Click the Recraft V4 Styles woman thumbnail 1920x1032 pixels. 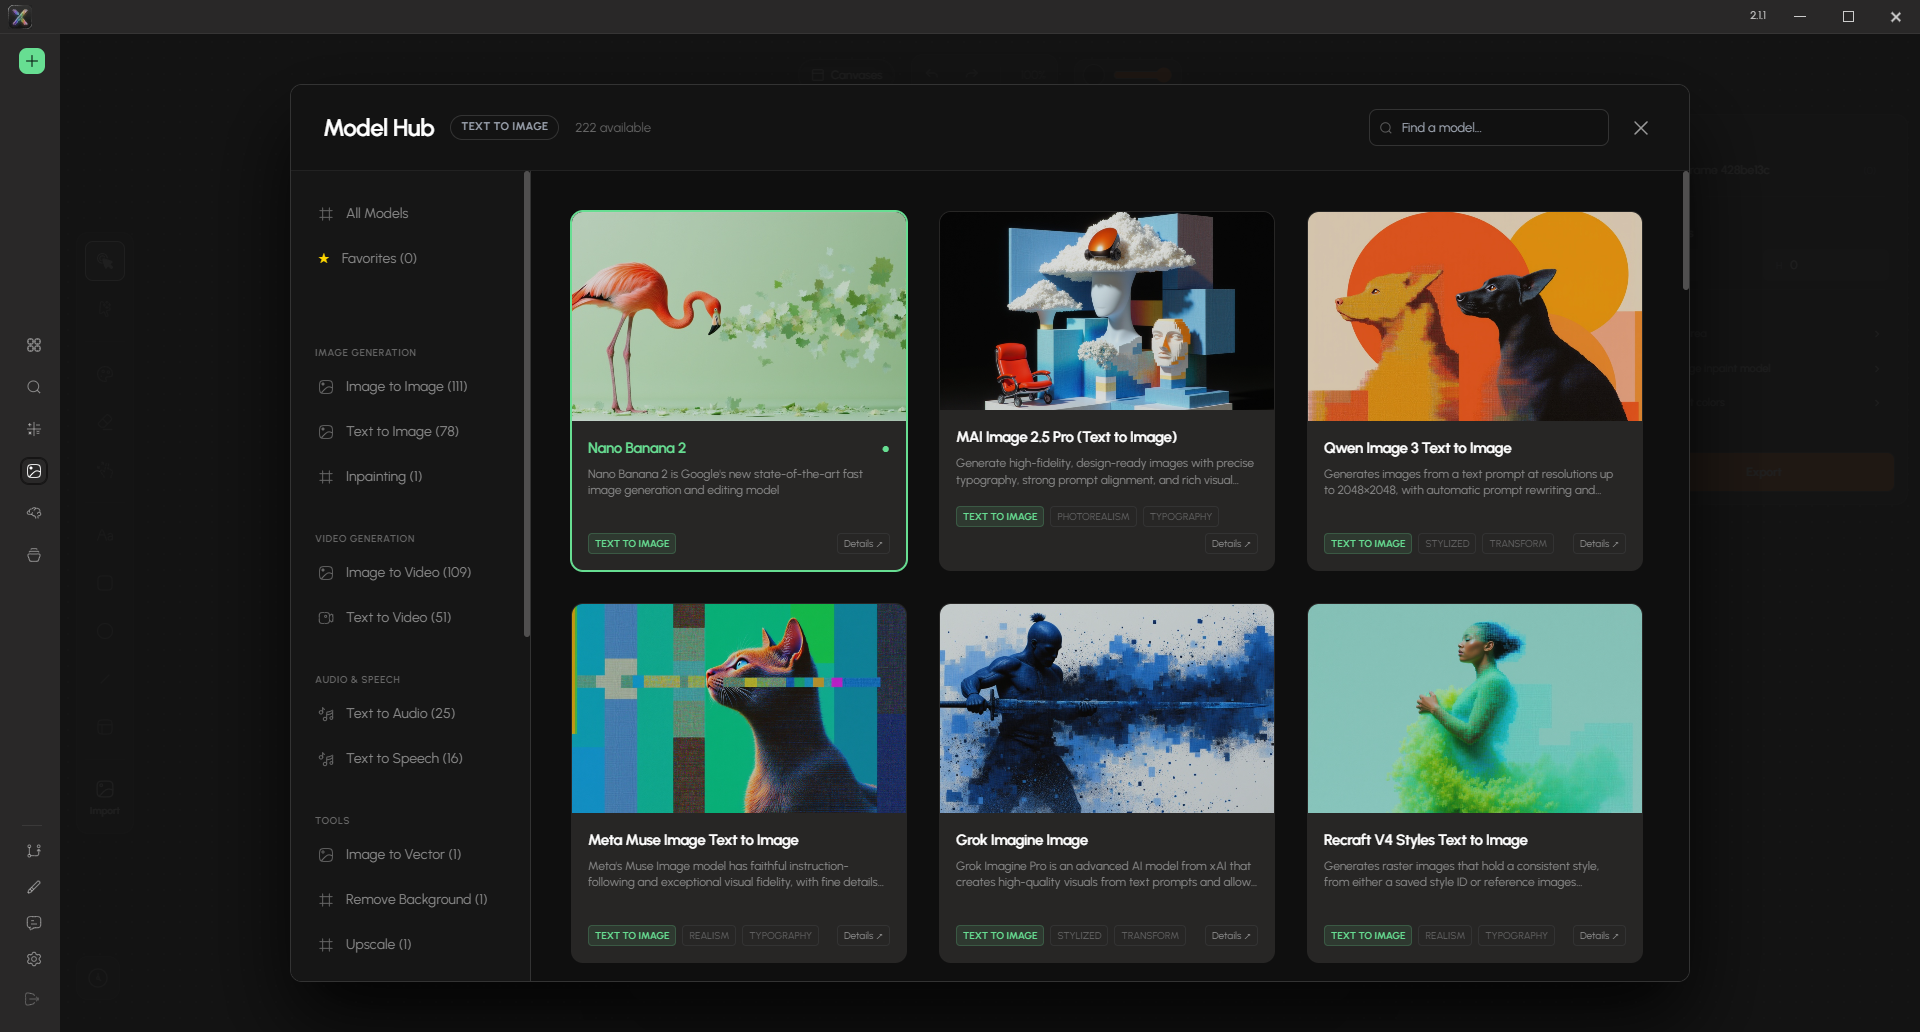(1475, 708)
